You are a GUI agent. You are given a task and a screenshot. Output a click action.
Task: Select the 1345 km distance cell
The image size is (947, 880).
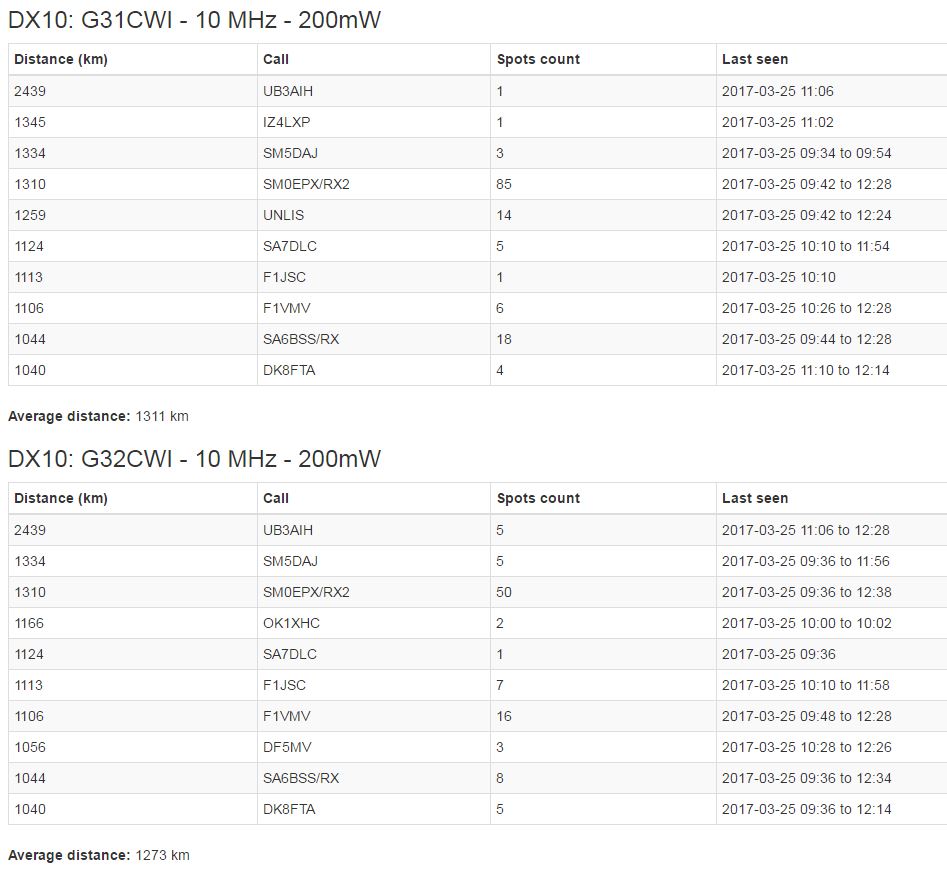click(30, 122)
